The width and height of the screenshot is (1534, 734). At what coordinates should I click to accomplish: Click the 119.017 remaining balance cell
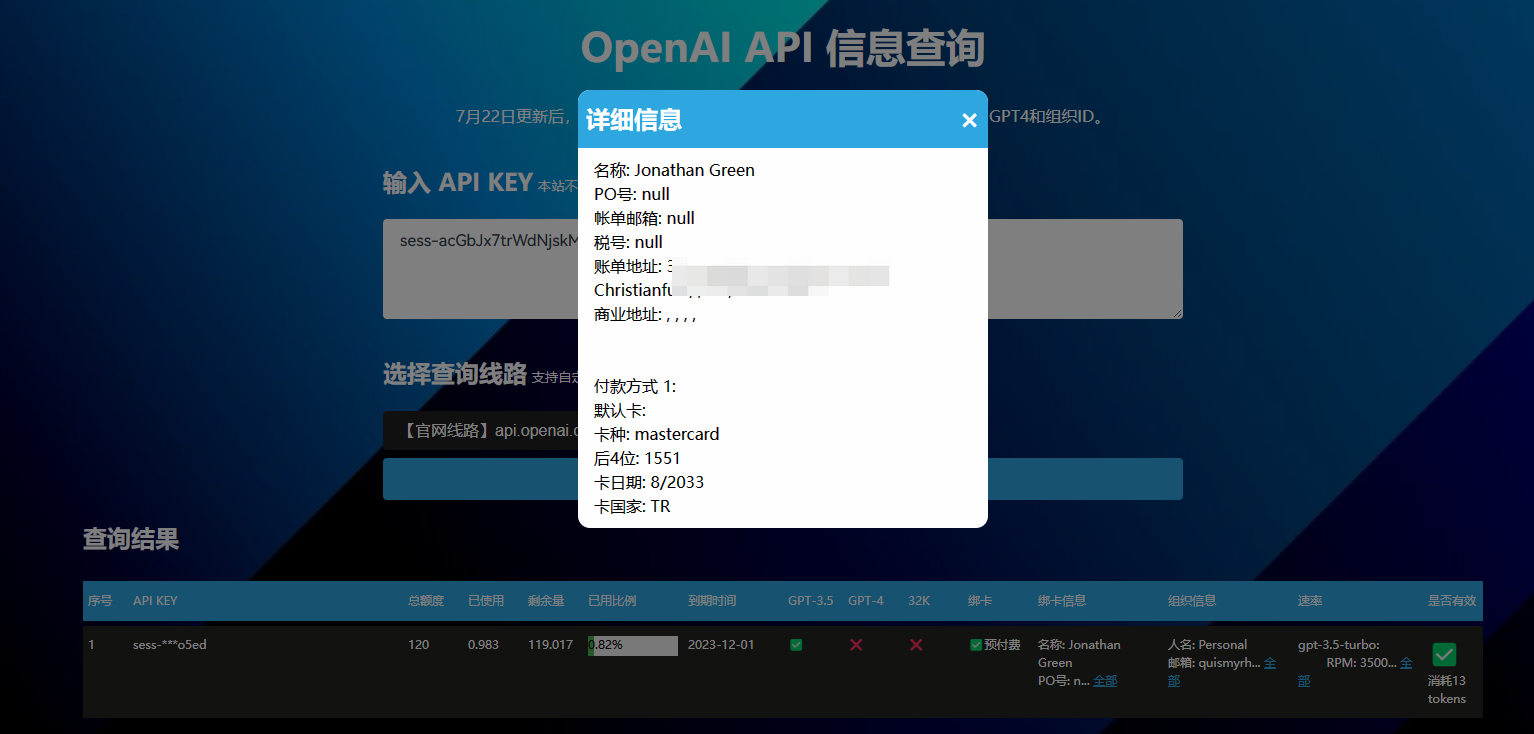coord(550,645)
